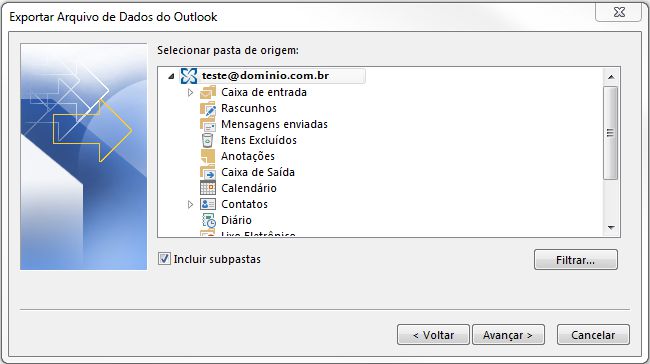Select the Calendário calendar icon

pos(208,188)
